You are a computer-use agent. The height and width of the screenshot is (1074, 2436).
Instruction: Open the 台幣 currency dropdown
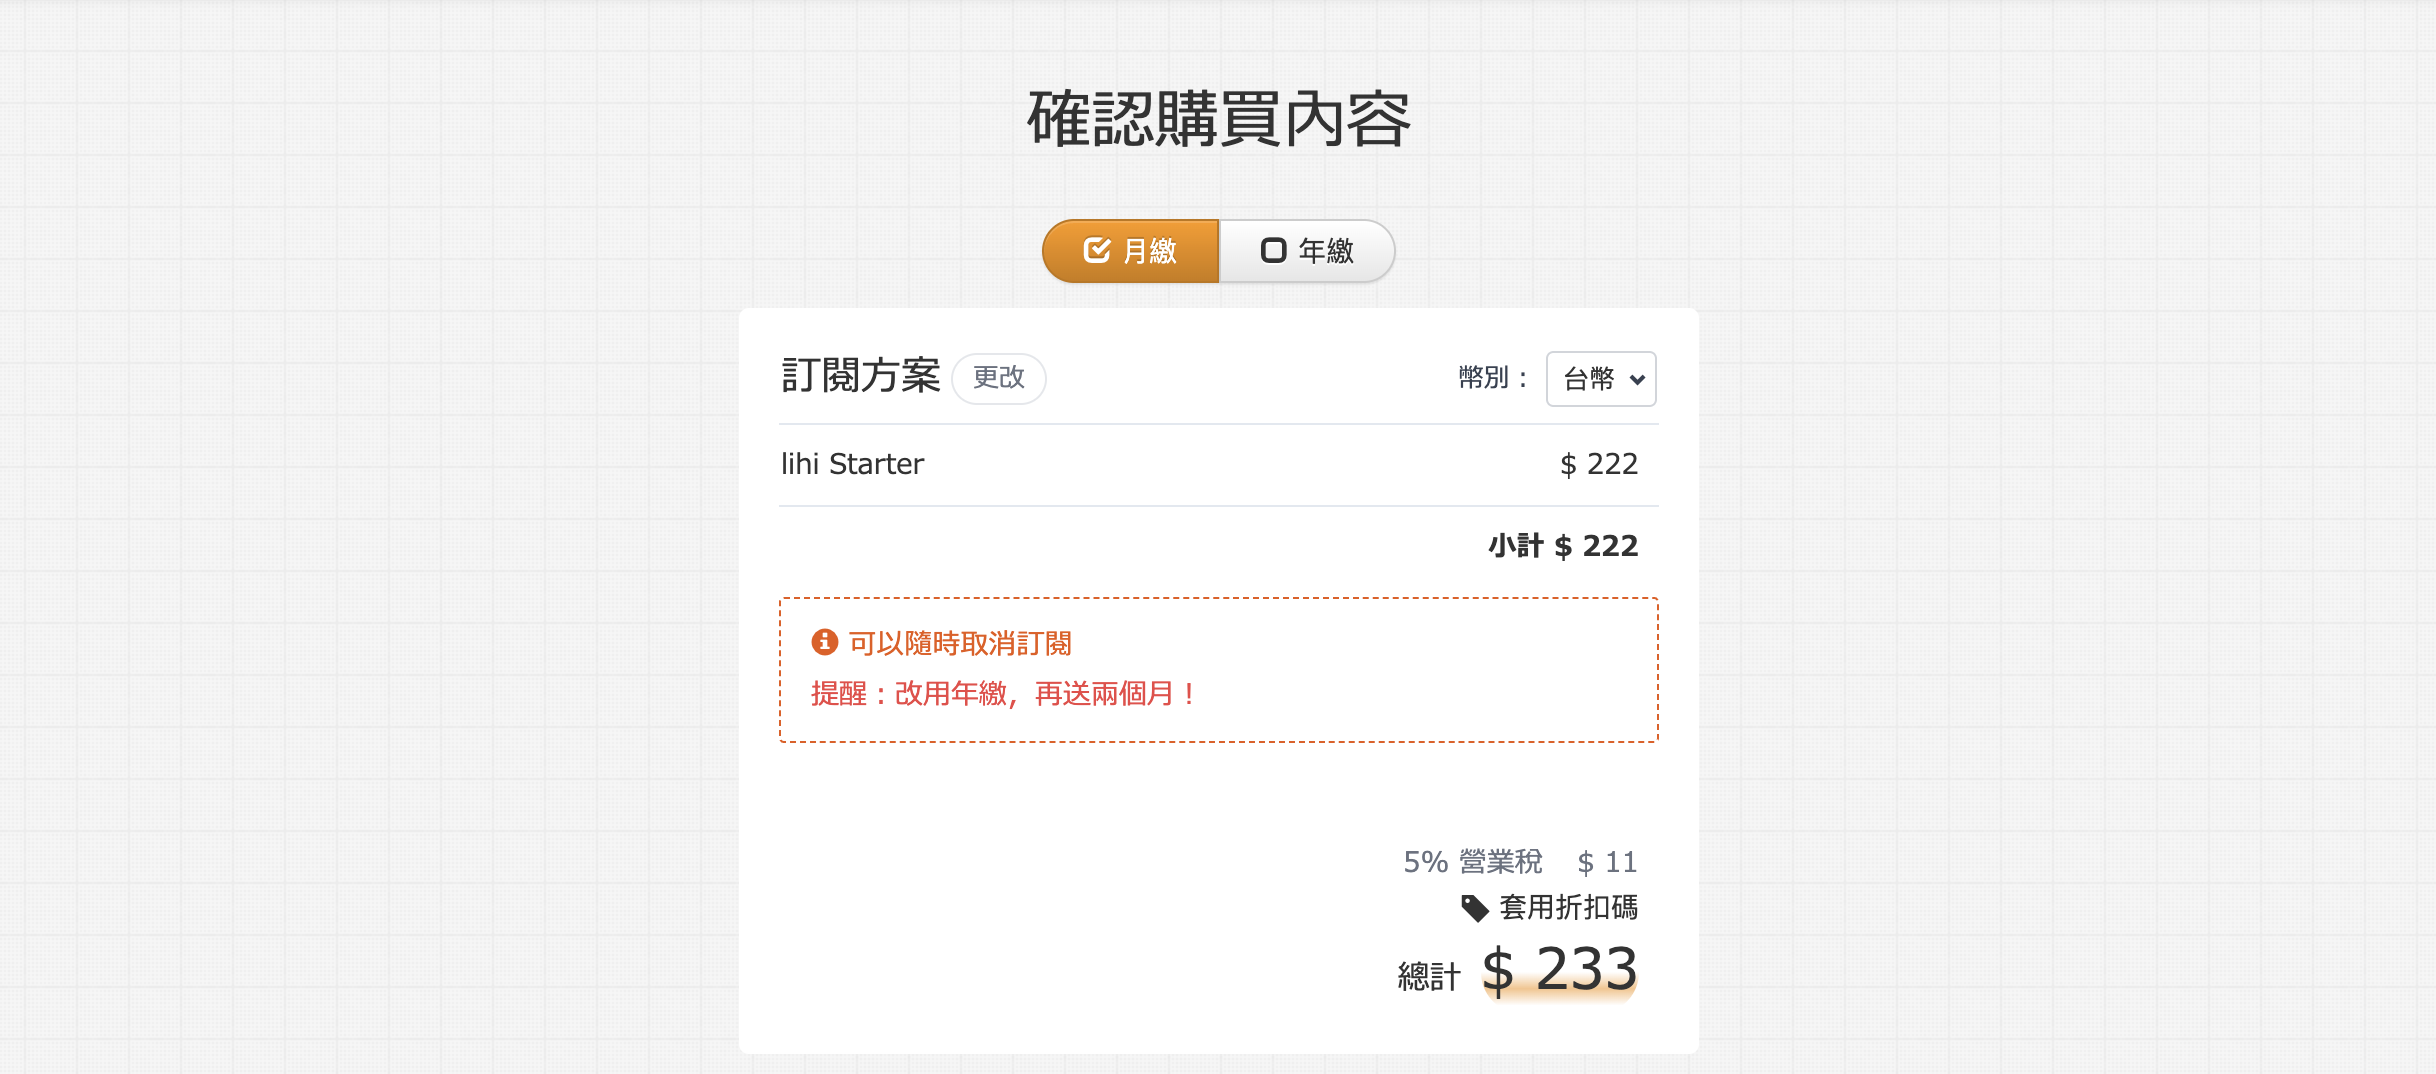1601,379
